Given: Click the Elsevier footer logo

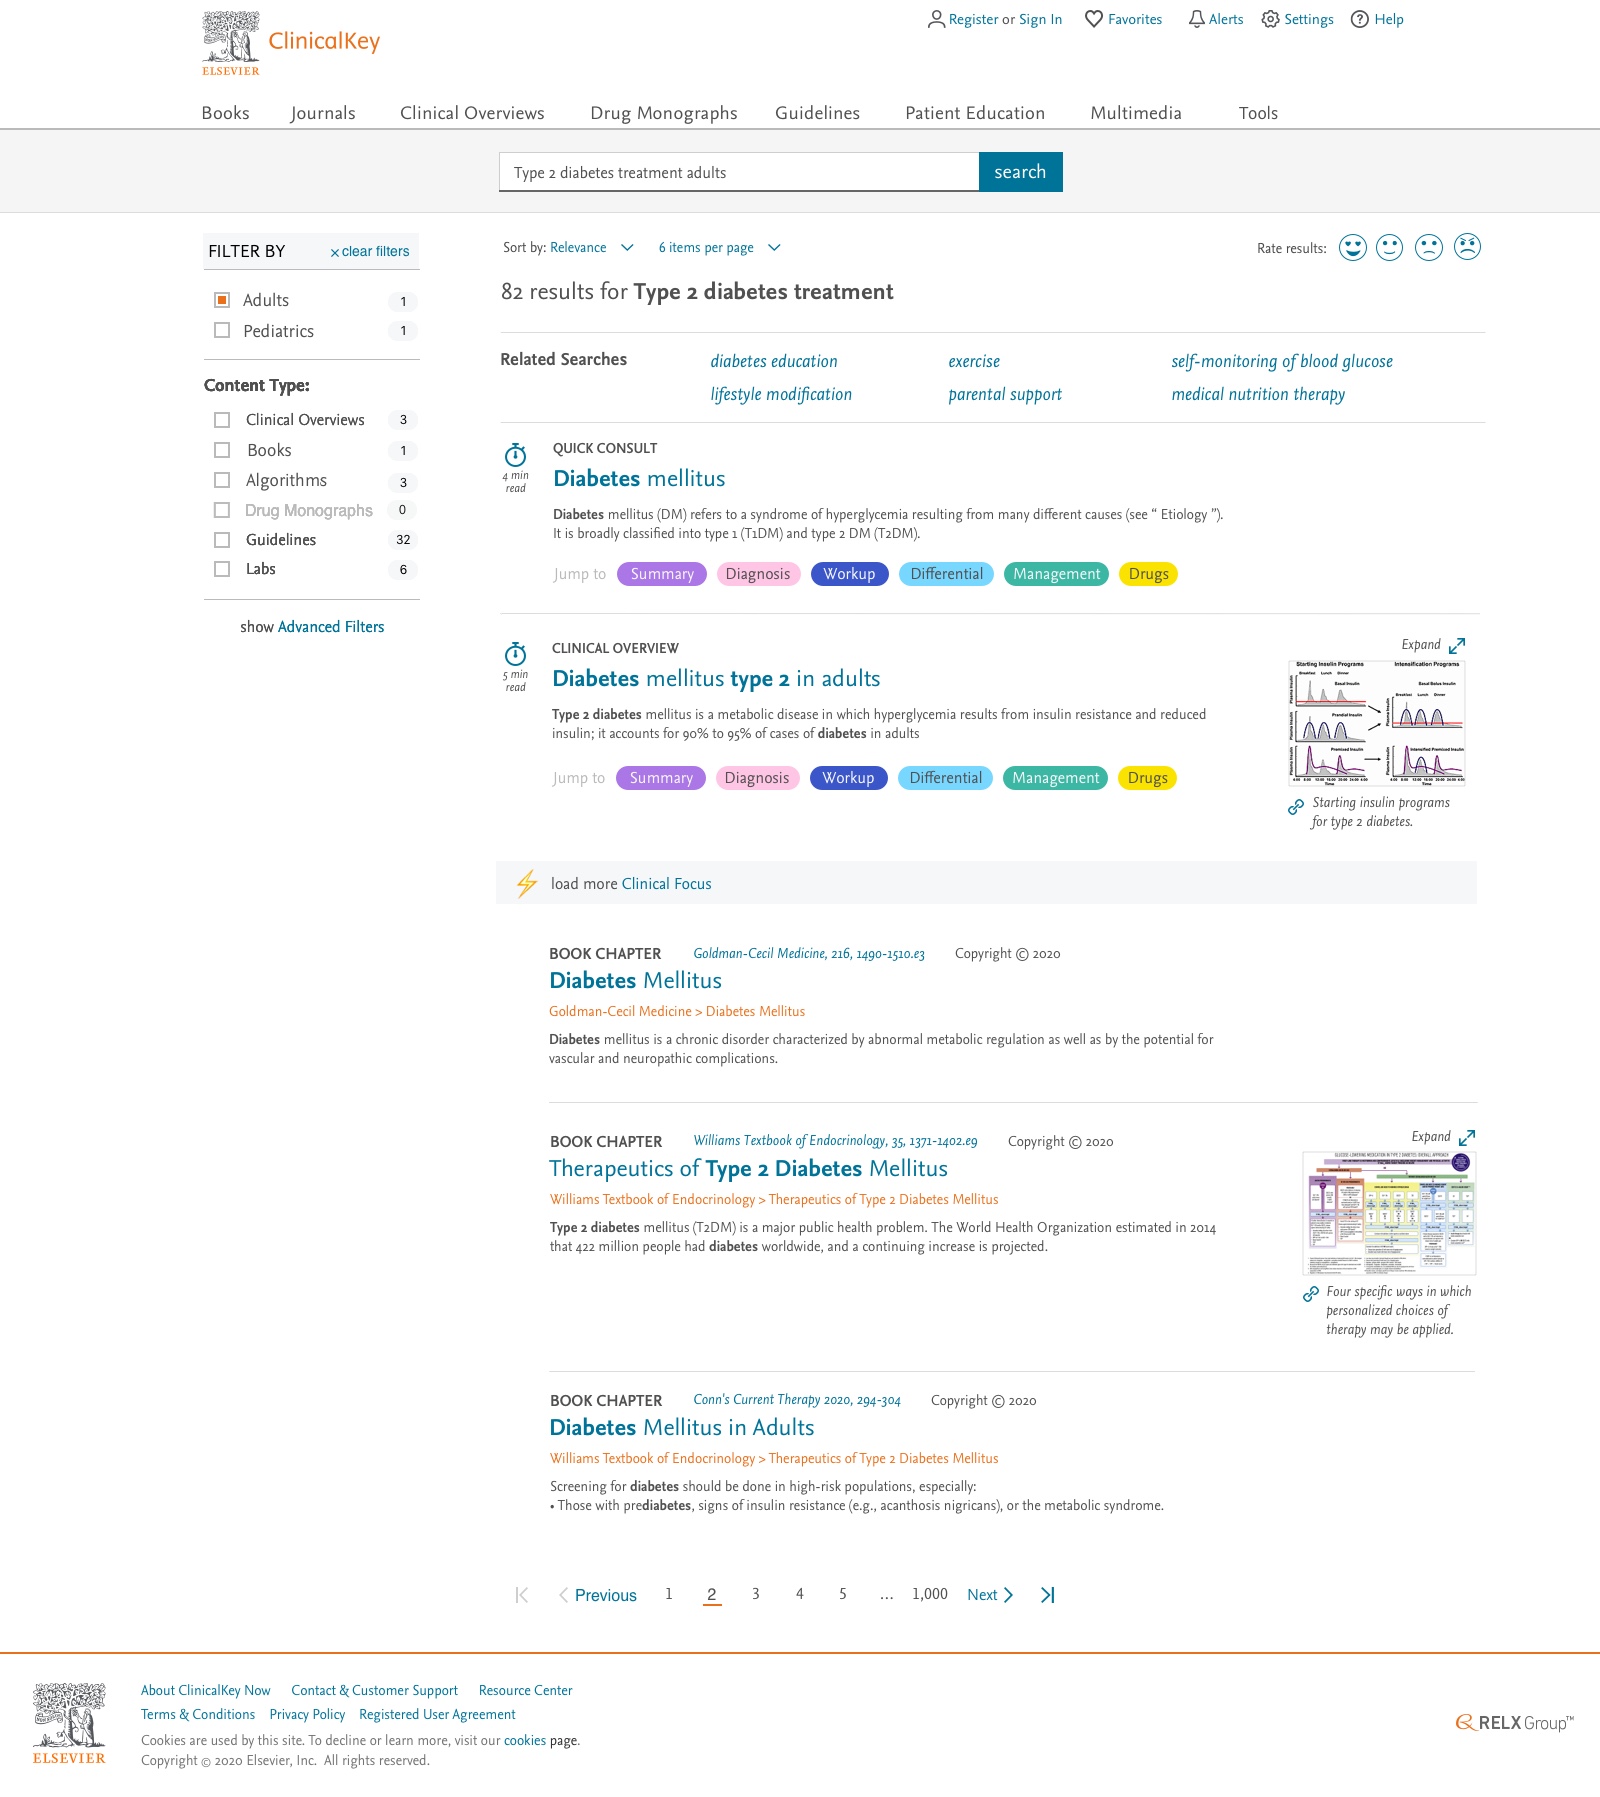Looking at the screenshot, I should [x=69, y=1724].
